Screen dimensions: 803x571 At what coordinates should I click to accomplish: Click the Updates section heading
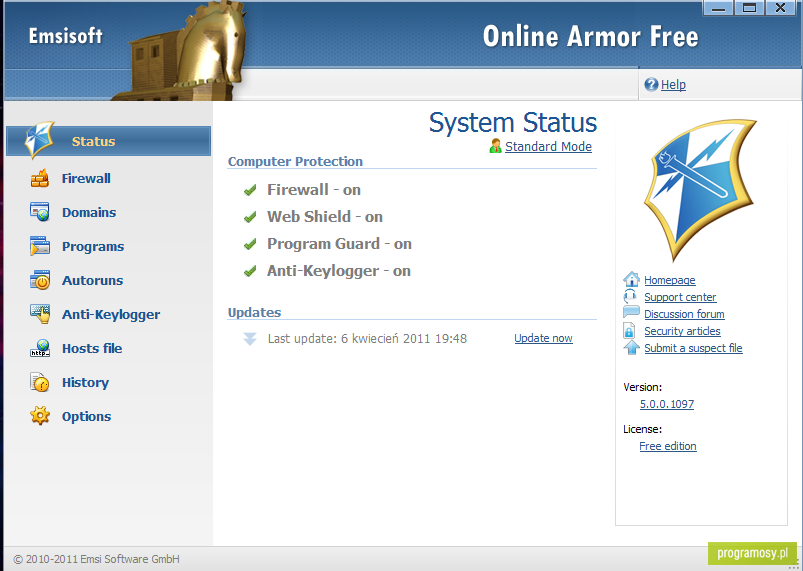coord(255,312)
